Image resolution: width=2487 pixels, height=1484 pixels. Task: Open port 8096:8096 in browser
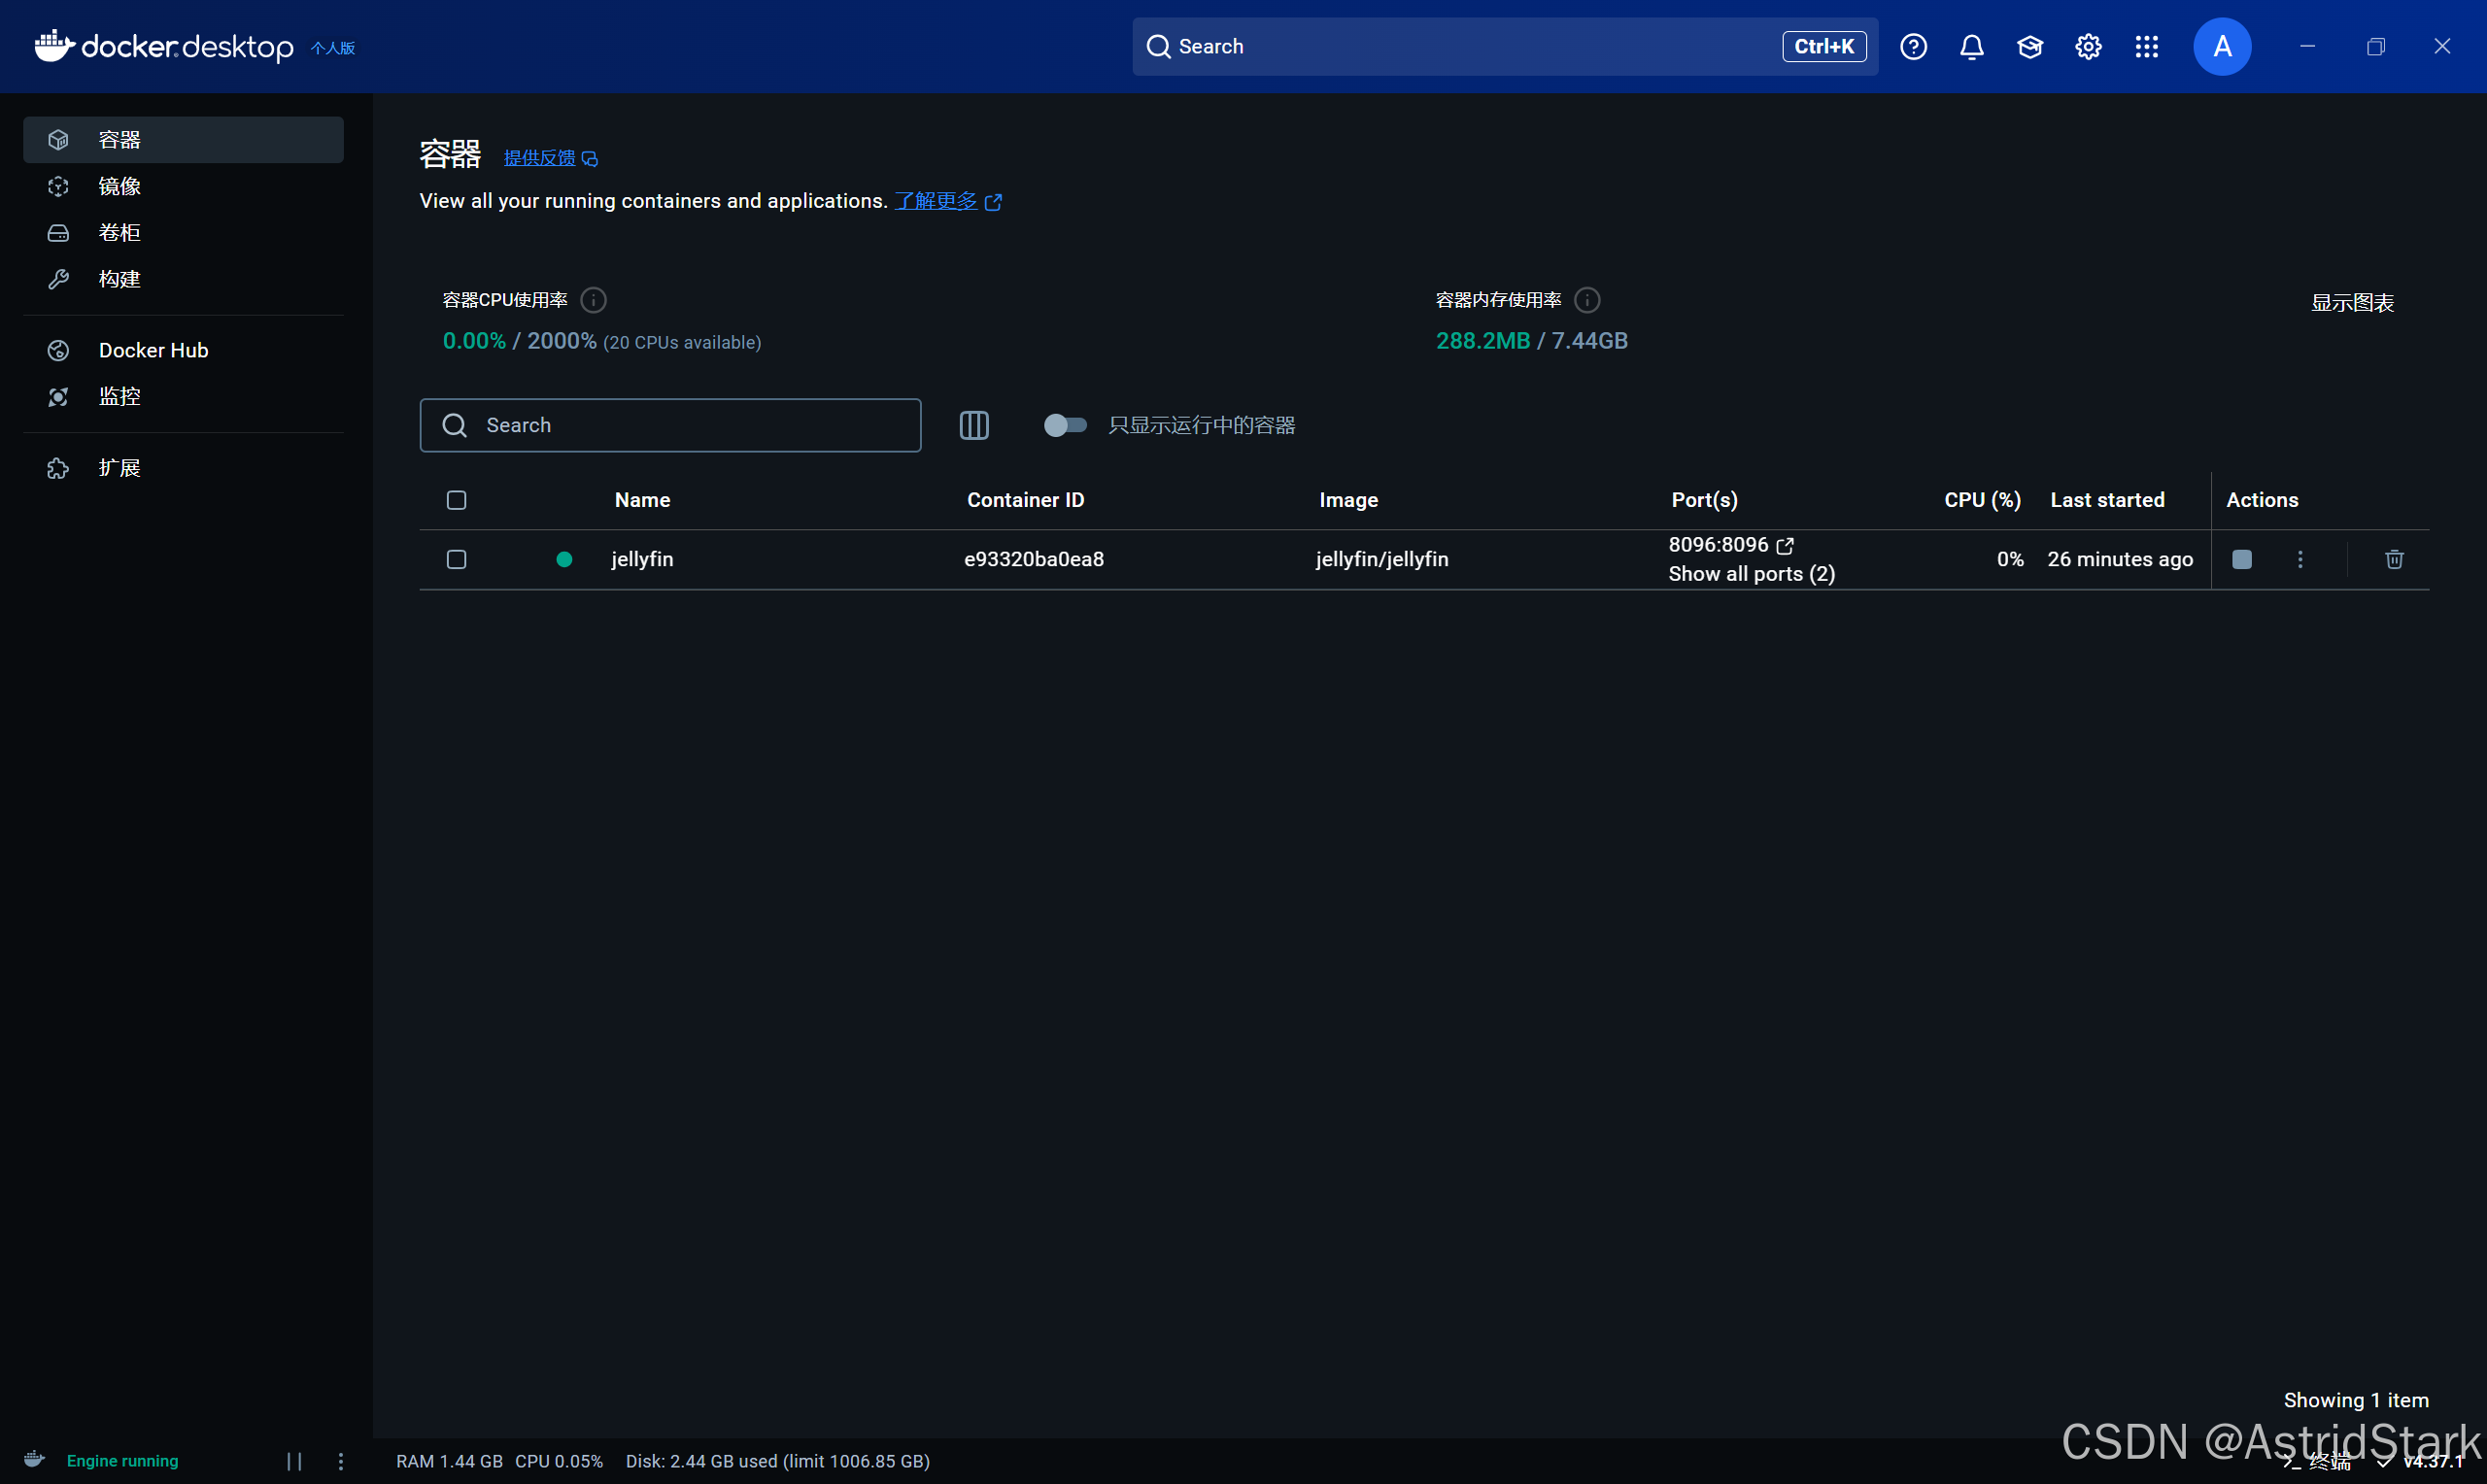click(1730, 545)
